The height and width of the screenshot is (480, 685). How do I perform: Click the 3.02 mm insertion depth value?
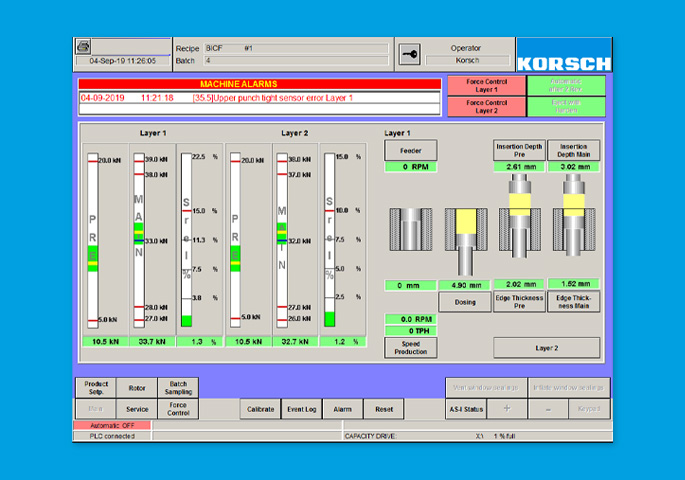coord(574,167)
